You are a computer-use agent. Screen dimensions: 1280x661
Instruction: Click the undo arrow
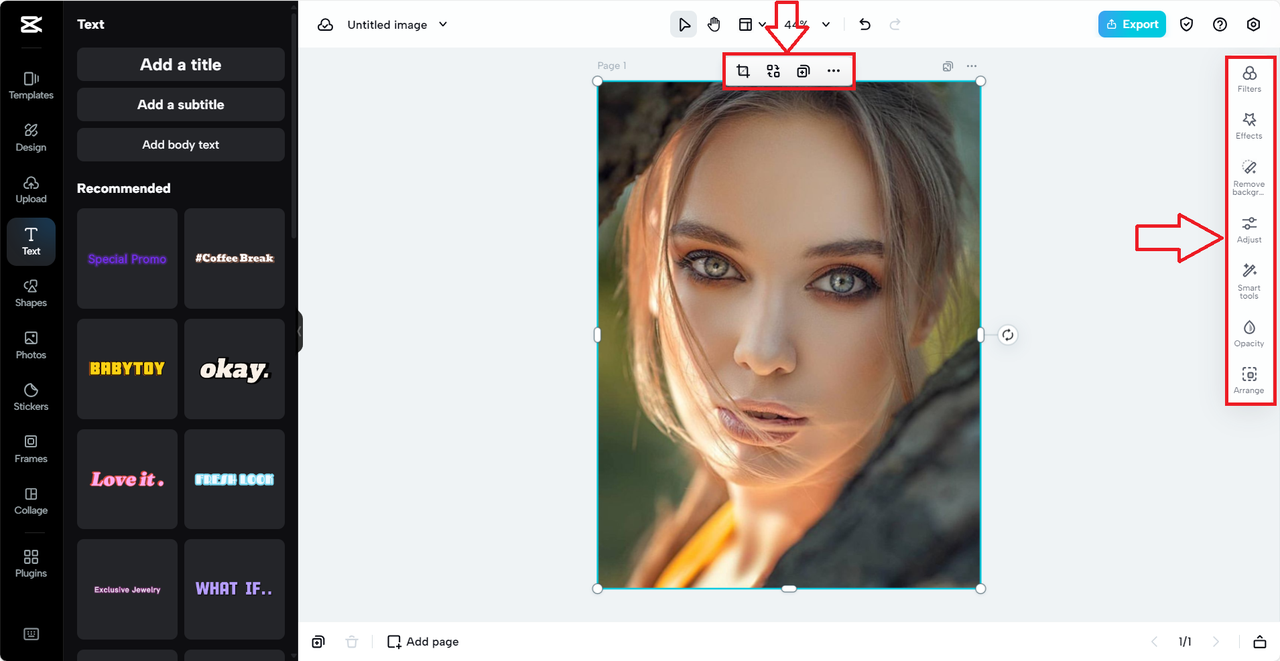point(865,25)
